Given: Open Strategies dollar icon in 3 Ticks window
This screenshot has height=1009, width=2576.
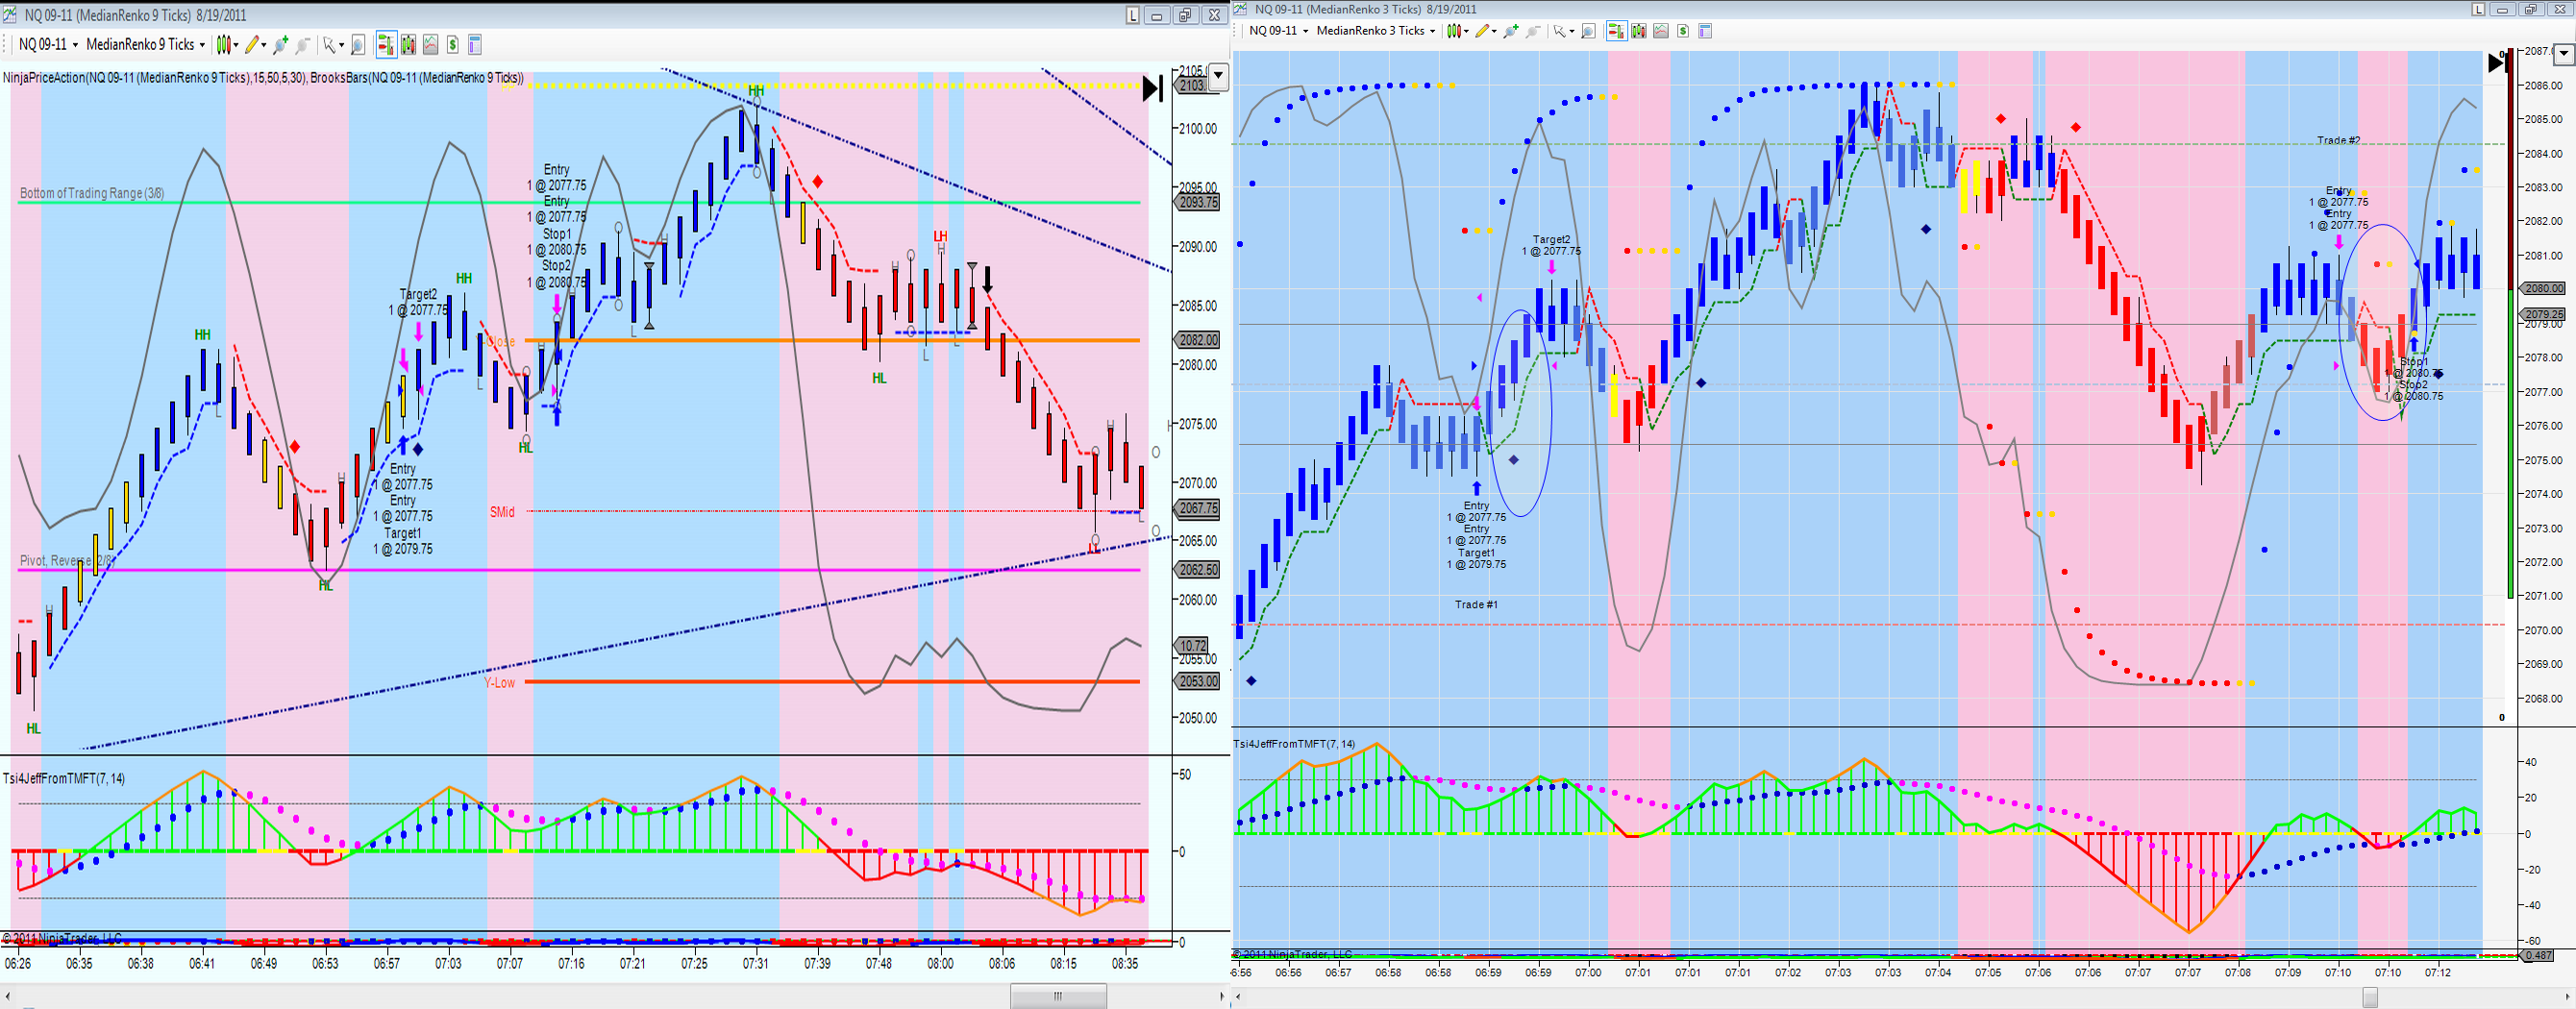Looking at the screenshot, I should [1683, 31].
